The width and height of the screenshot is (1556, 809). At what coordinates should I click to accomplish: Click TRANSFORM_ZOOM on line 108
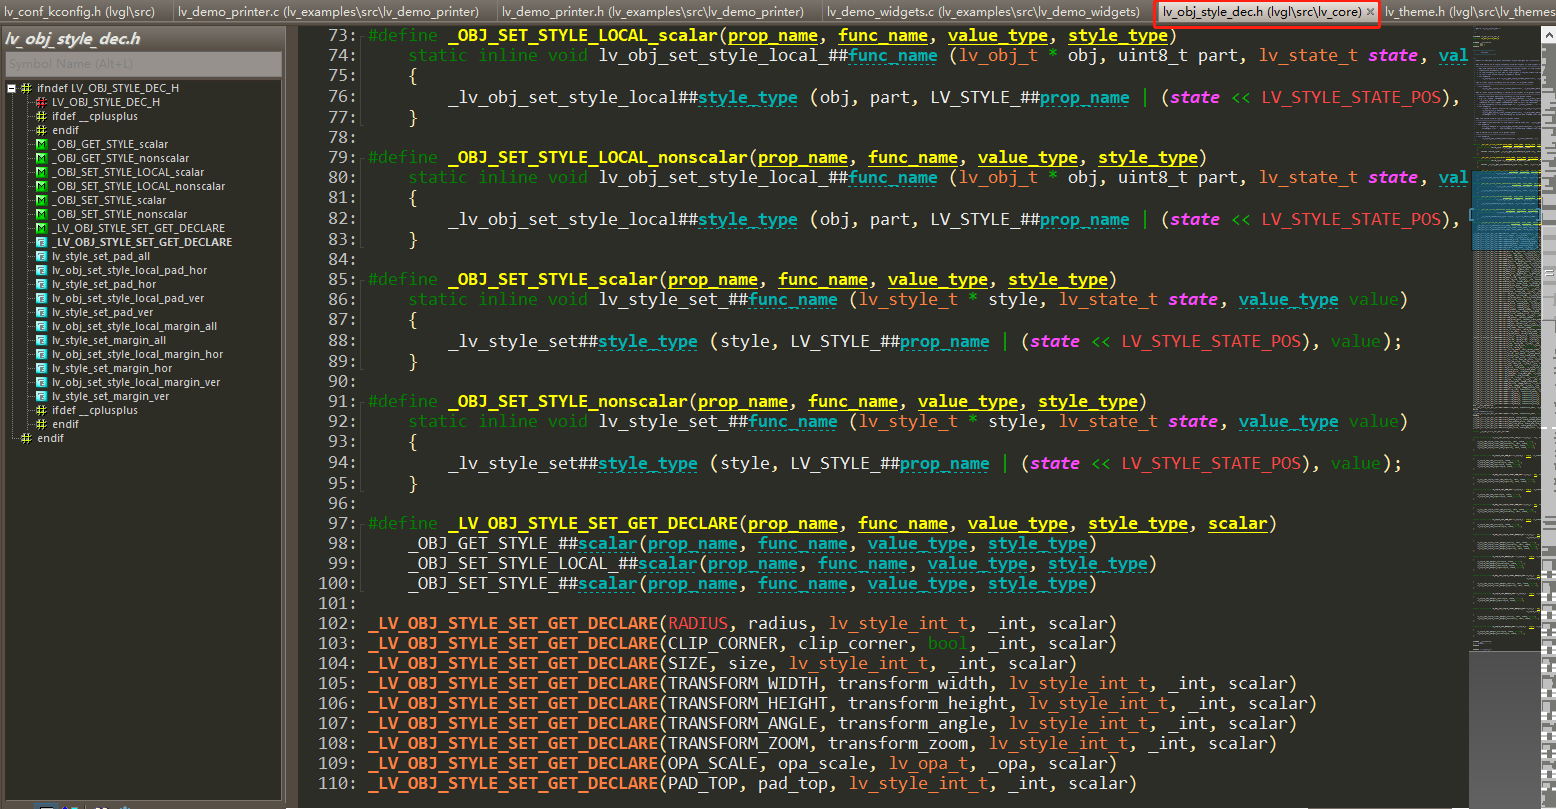[x=738, y=743]
